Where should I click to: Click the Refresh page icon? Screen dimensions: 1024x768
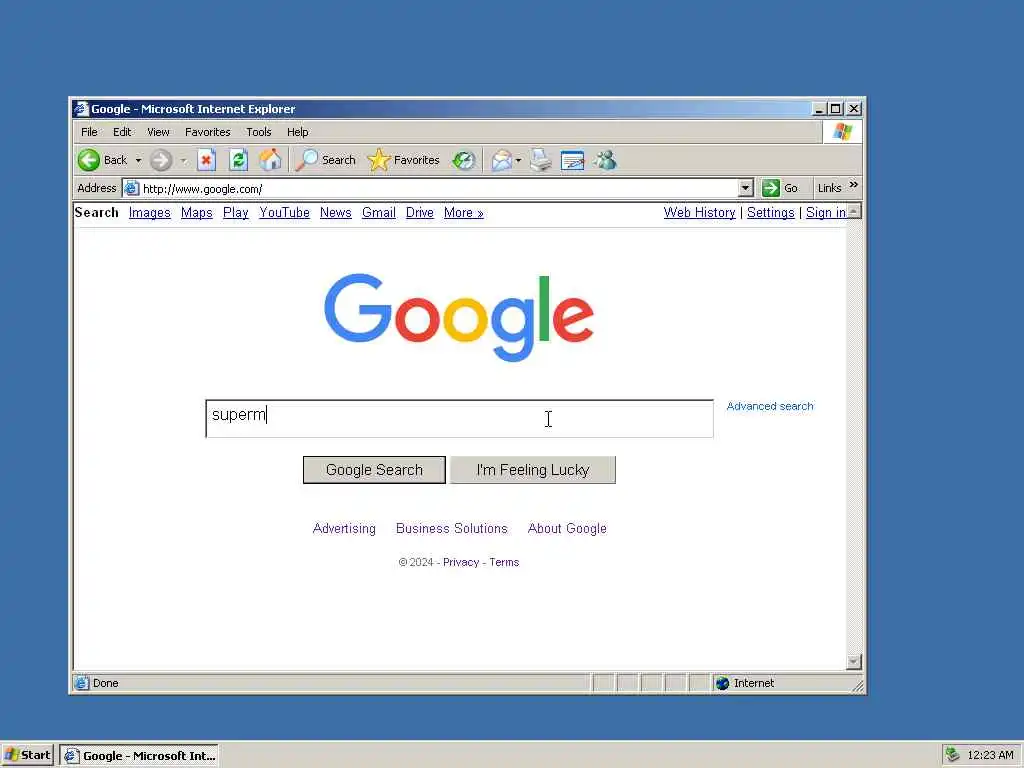(238, 160)
